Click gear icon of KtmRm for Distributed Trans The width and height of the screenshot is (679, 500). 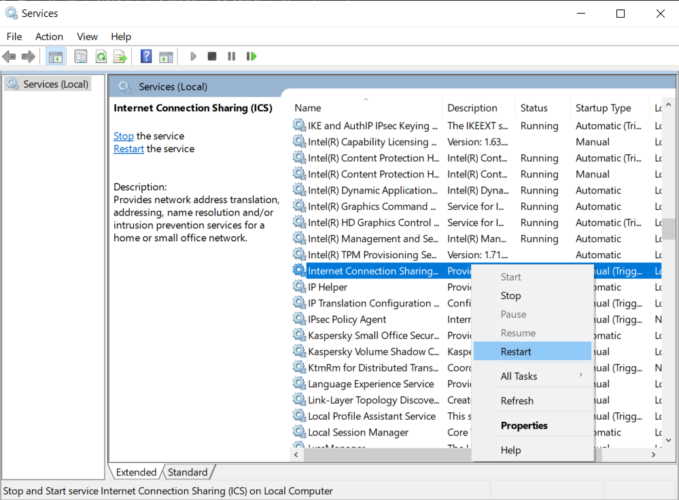(x=299, y=367)
